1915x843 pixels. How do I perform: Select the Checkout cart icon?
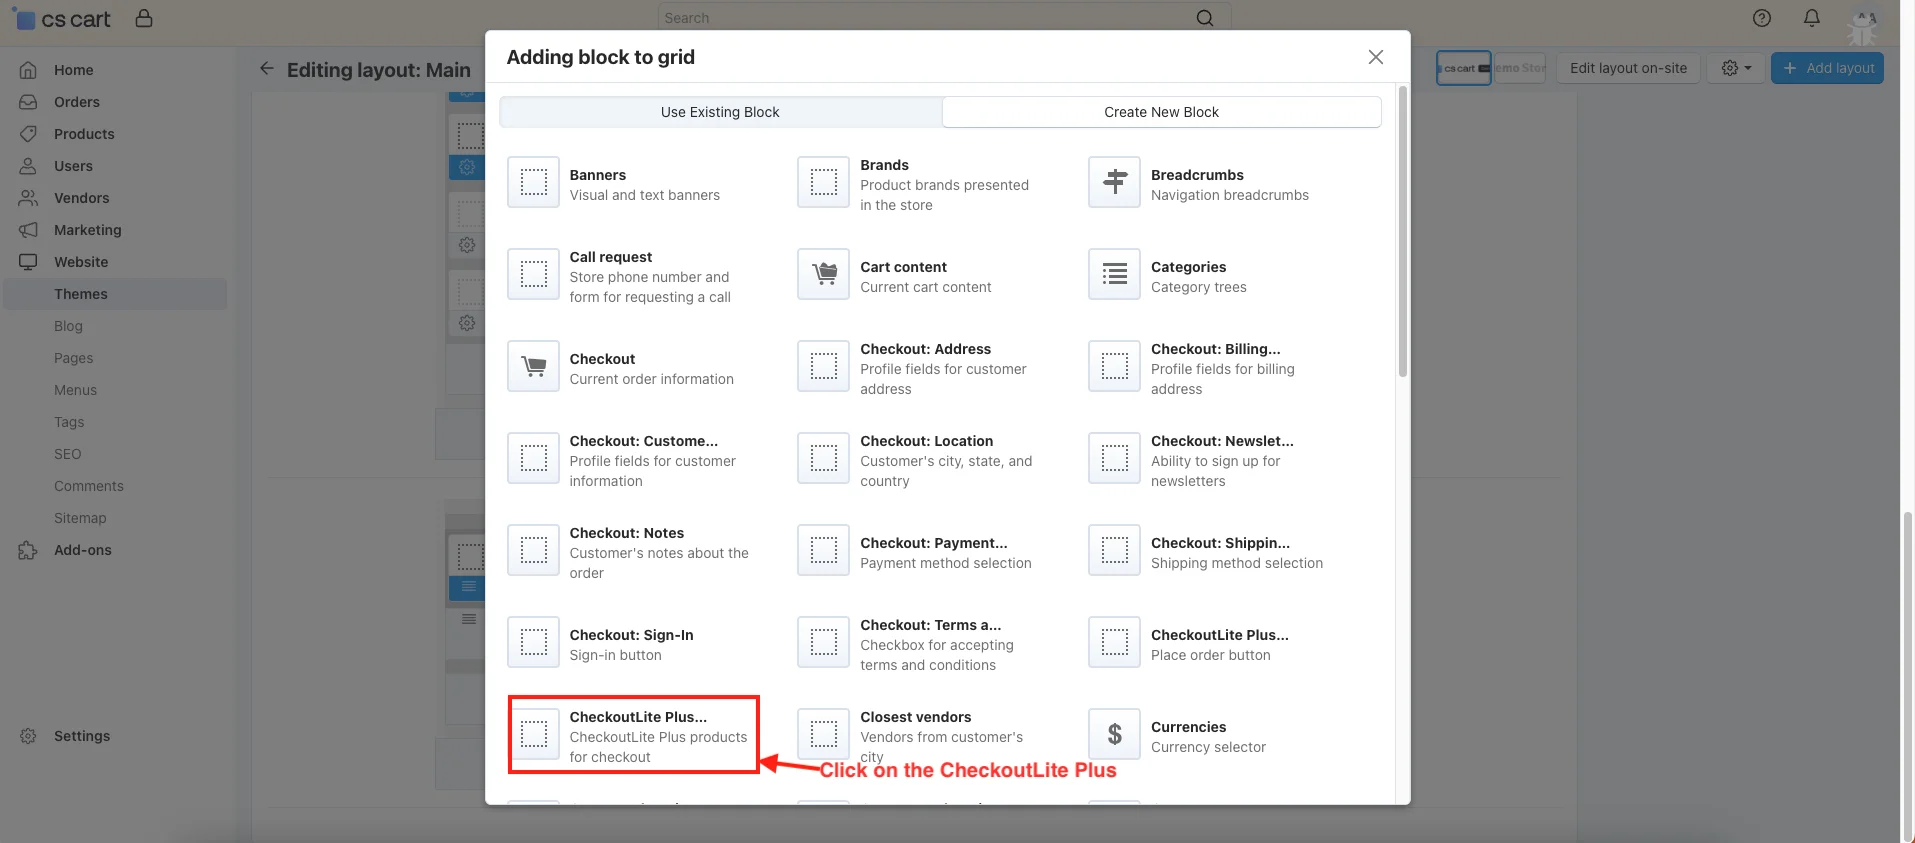[x=533, y=366]
